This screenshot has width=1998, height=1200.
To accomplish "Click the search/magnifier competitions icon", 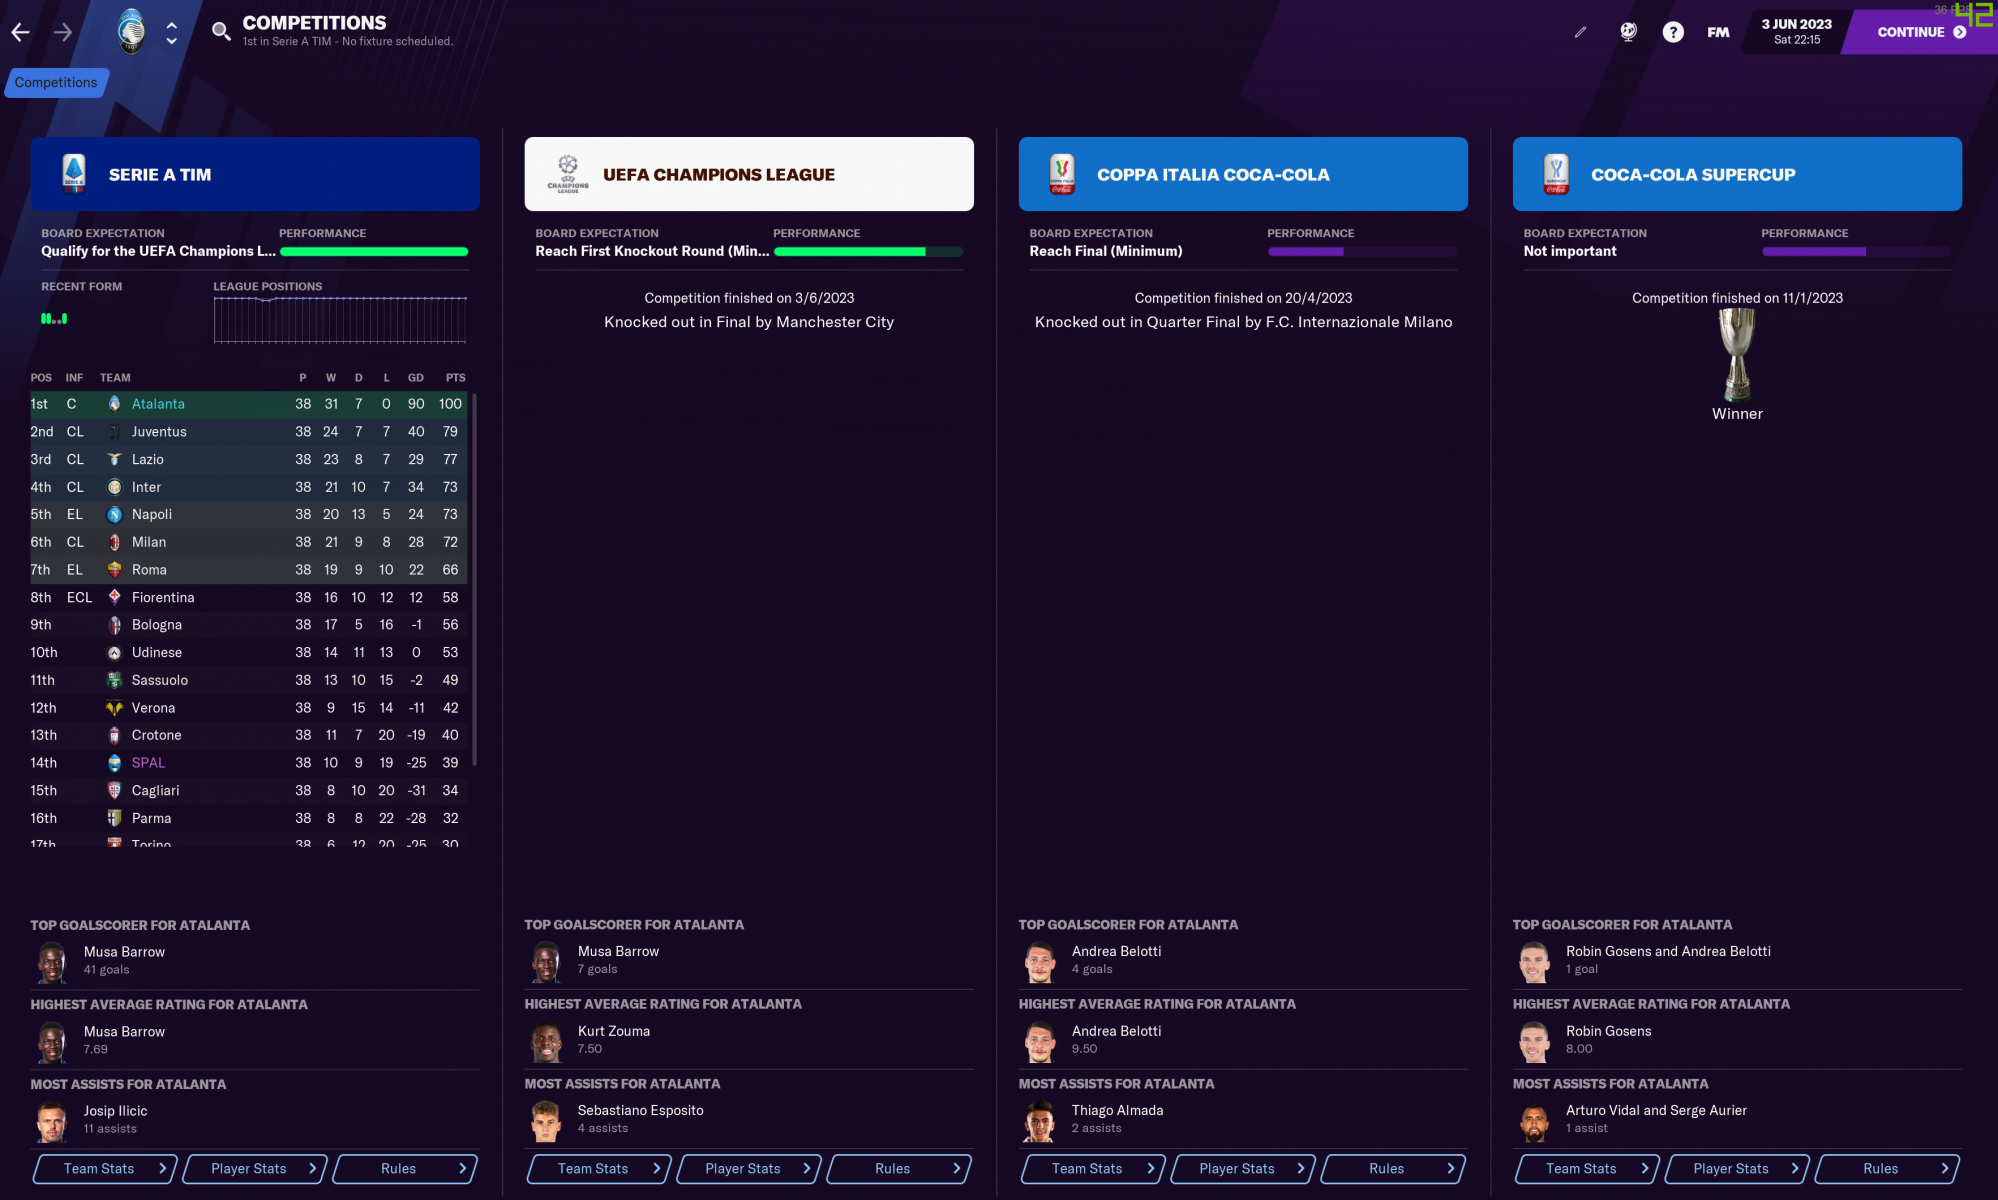I will 218,31.
